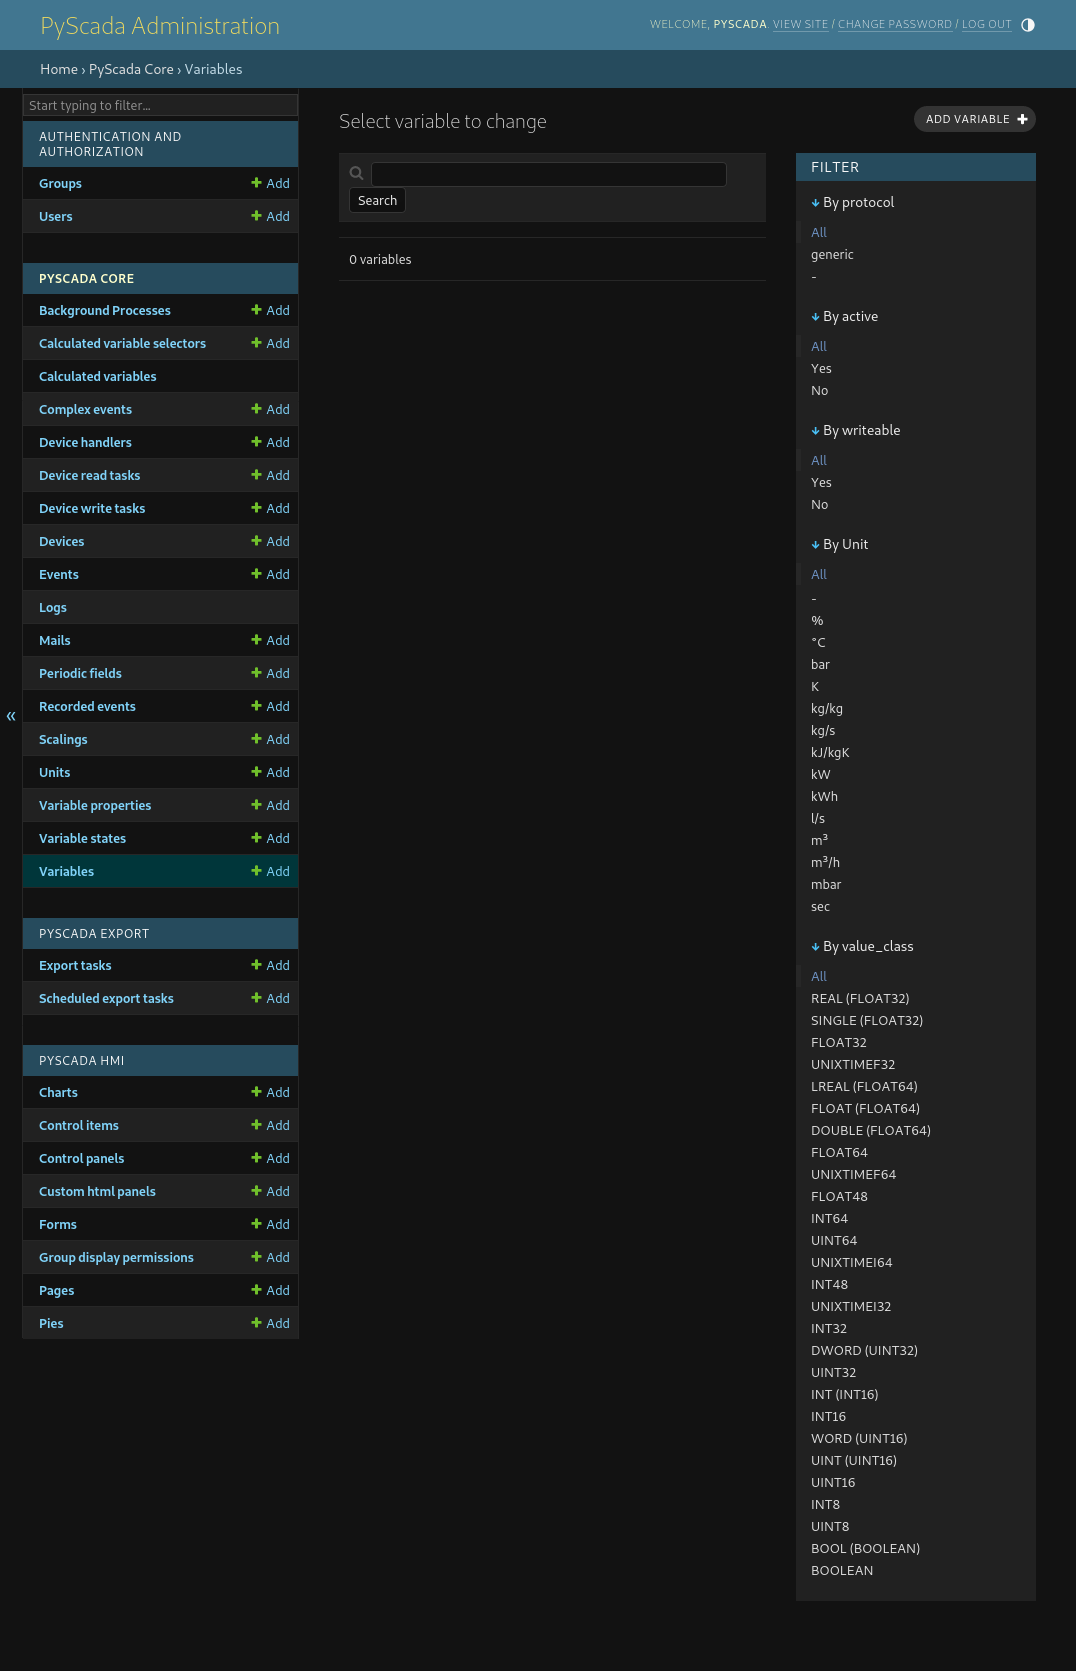Viewport: 1076px width, 1671px height.
Task: Go to Home in the breadcrumb
Action: point(59,69)
